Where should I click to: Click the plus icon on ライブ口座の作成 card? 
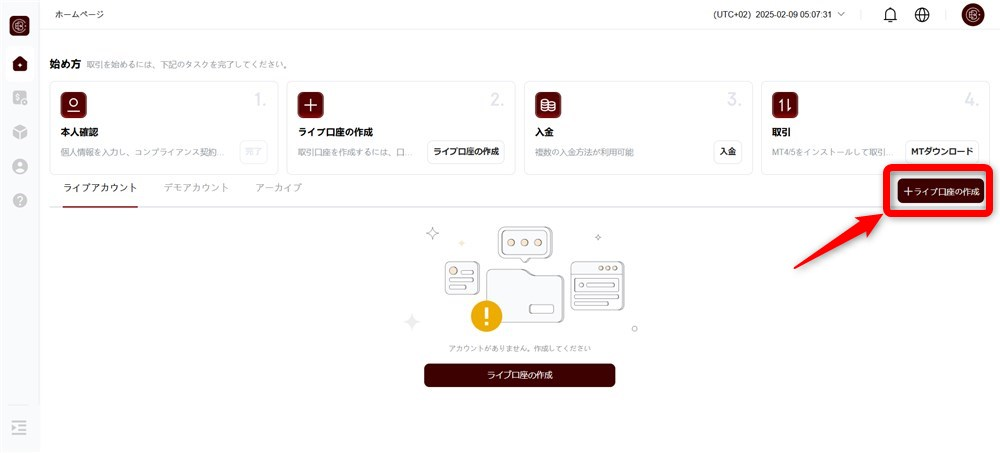[311, 105]
